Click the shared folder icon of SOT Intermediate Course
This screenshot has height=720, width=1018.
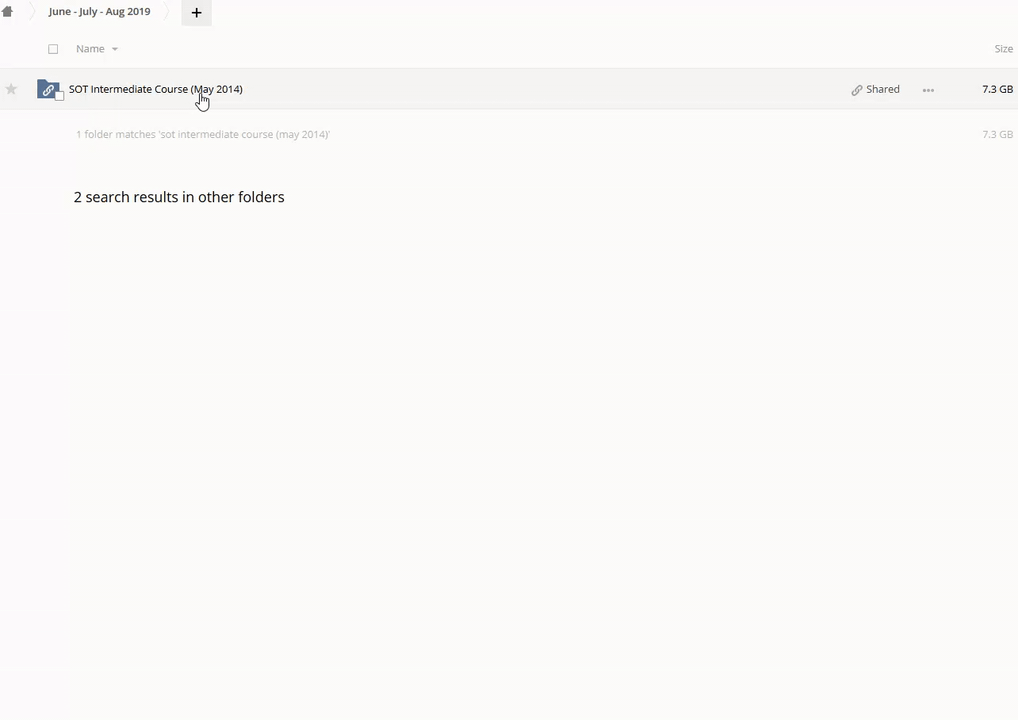click(47, 89)
